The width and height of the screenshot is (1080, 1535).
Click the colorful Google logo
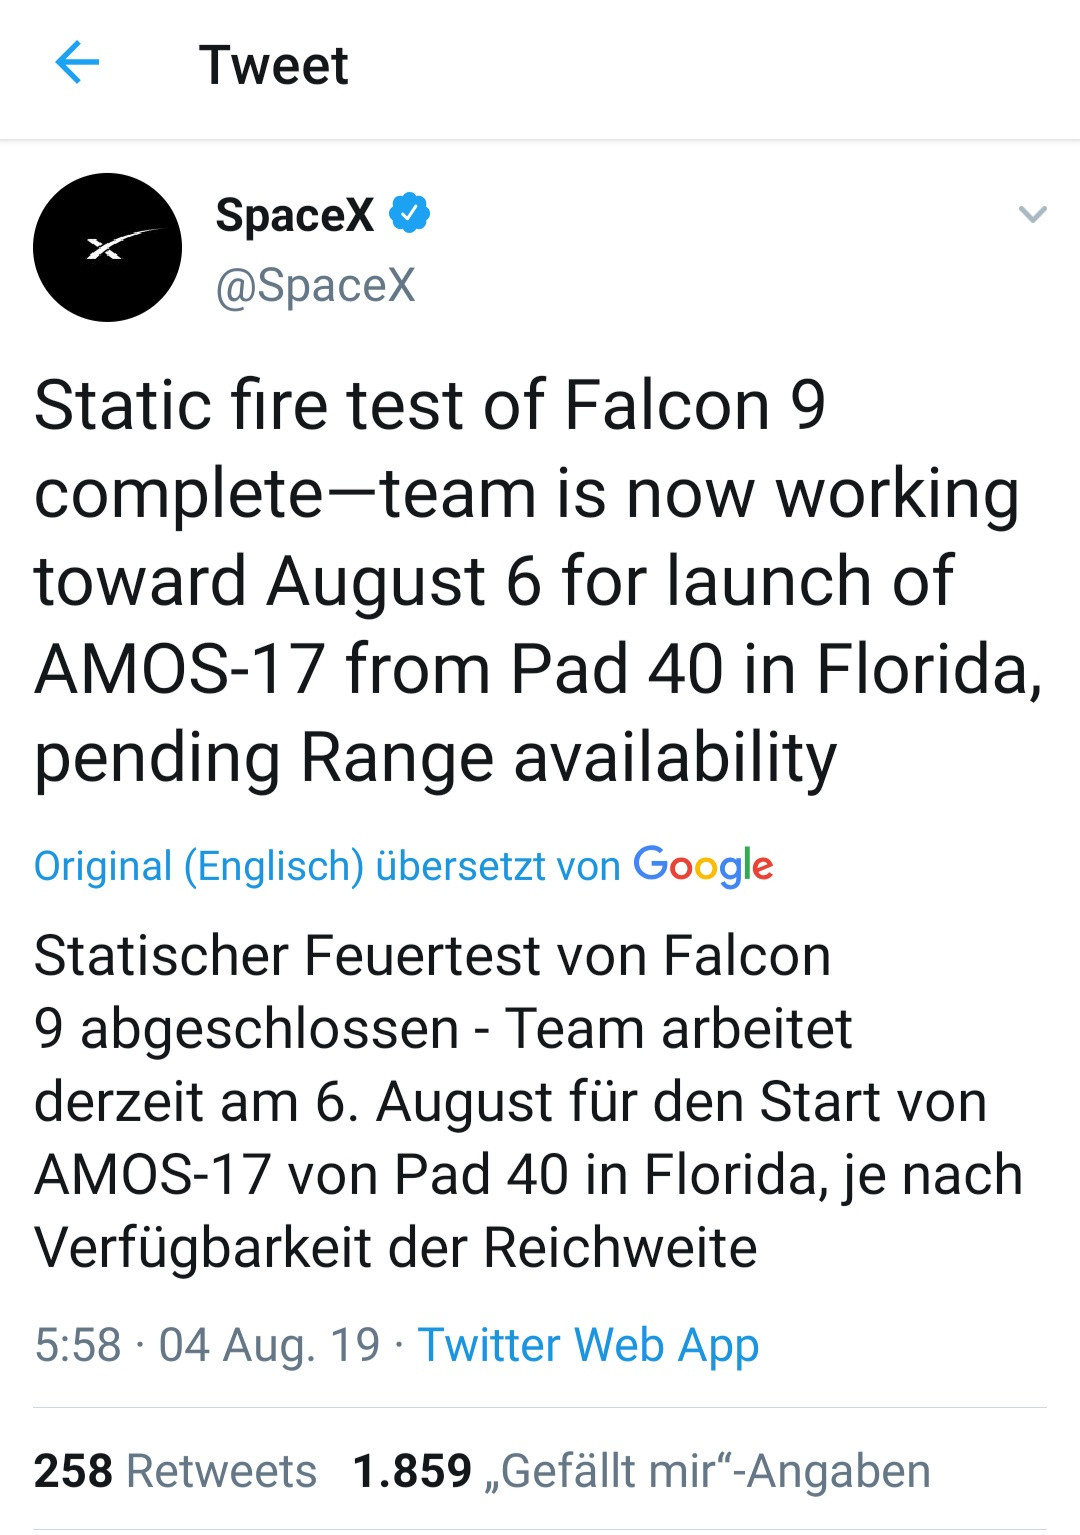tap(703, 866)
